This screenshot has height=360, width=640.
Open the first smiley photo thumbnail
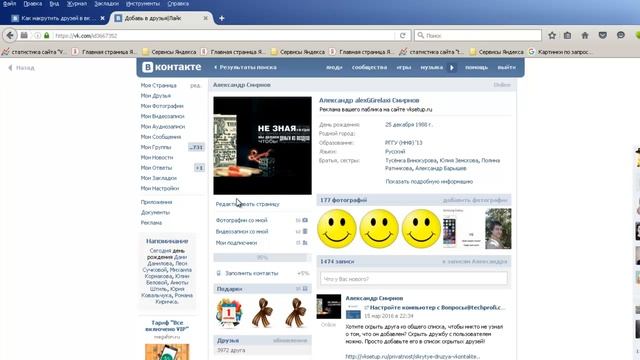(337, 229)
